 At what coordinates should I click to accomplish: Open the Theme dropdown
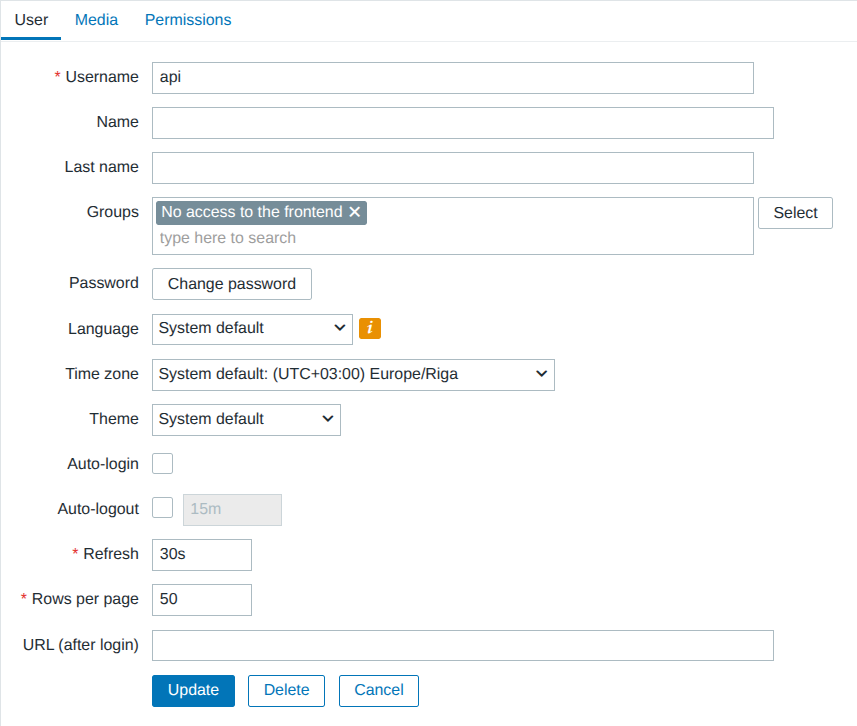point(246,419)
